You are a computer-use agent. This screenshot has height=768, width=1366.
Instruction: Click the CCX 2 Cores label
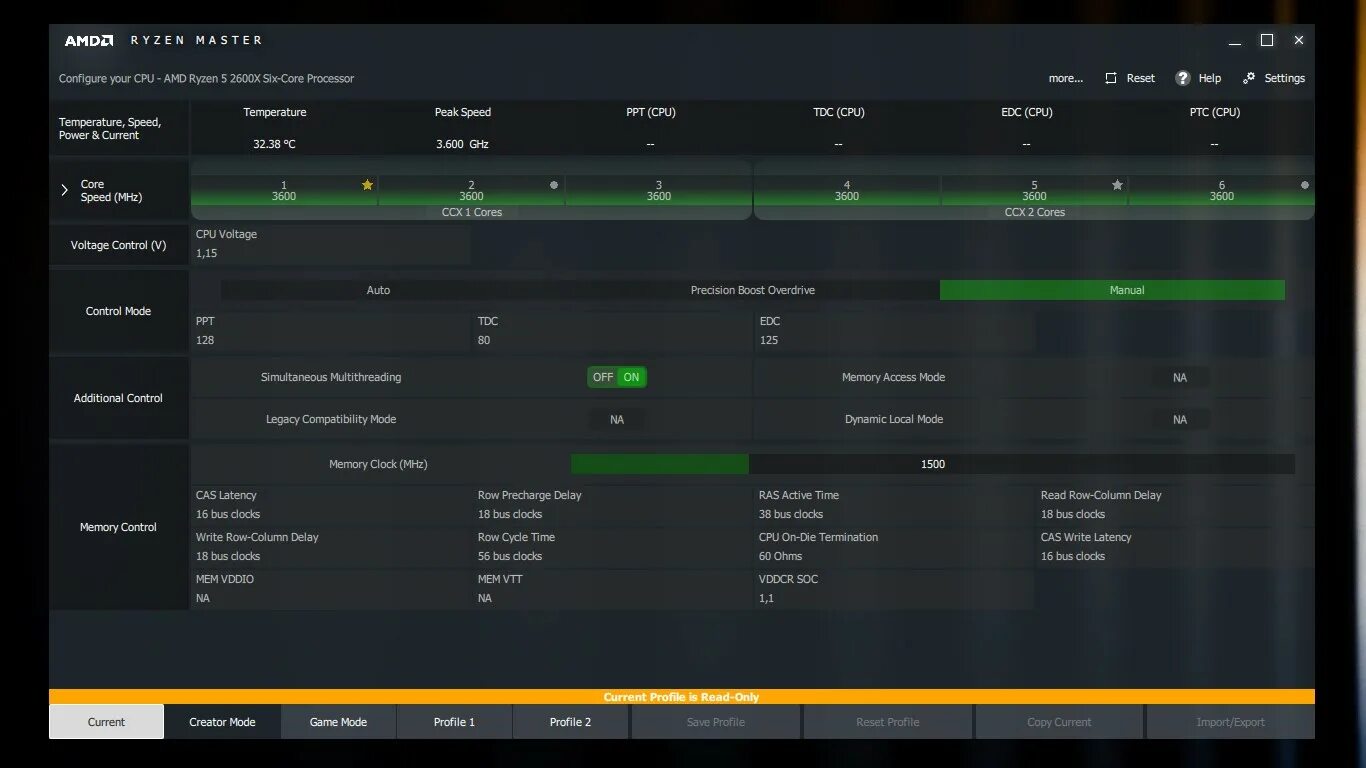pos(1034,212)
